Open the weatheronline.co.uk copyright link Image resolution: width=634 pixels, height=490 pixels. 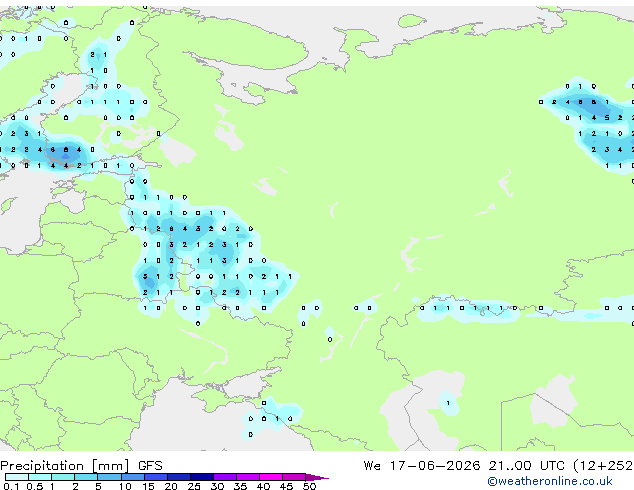[549, 481]
